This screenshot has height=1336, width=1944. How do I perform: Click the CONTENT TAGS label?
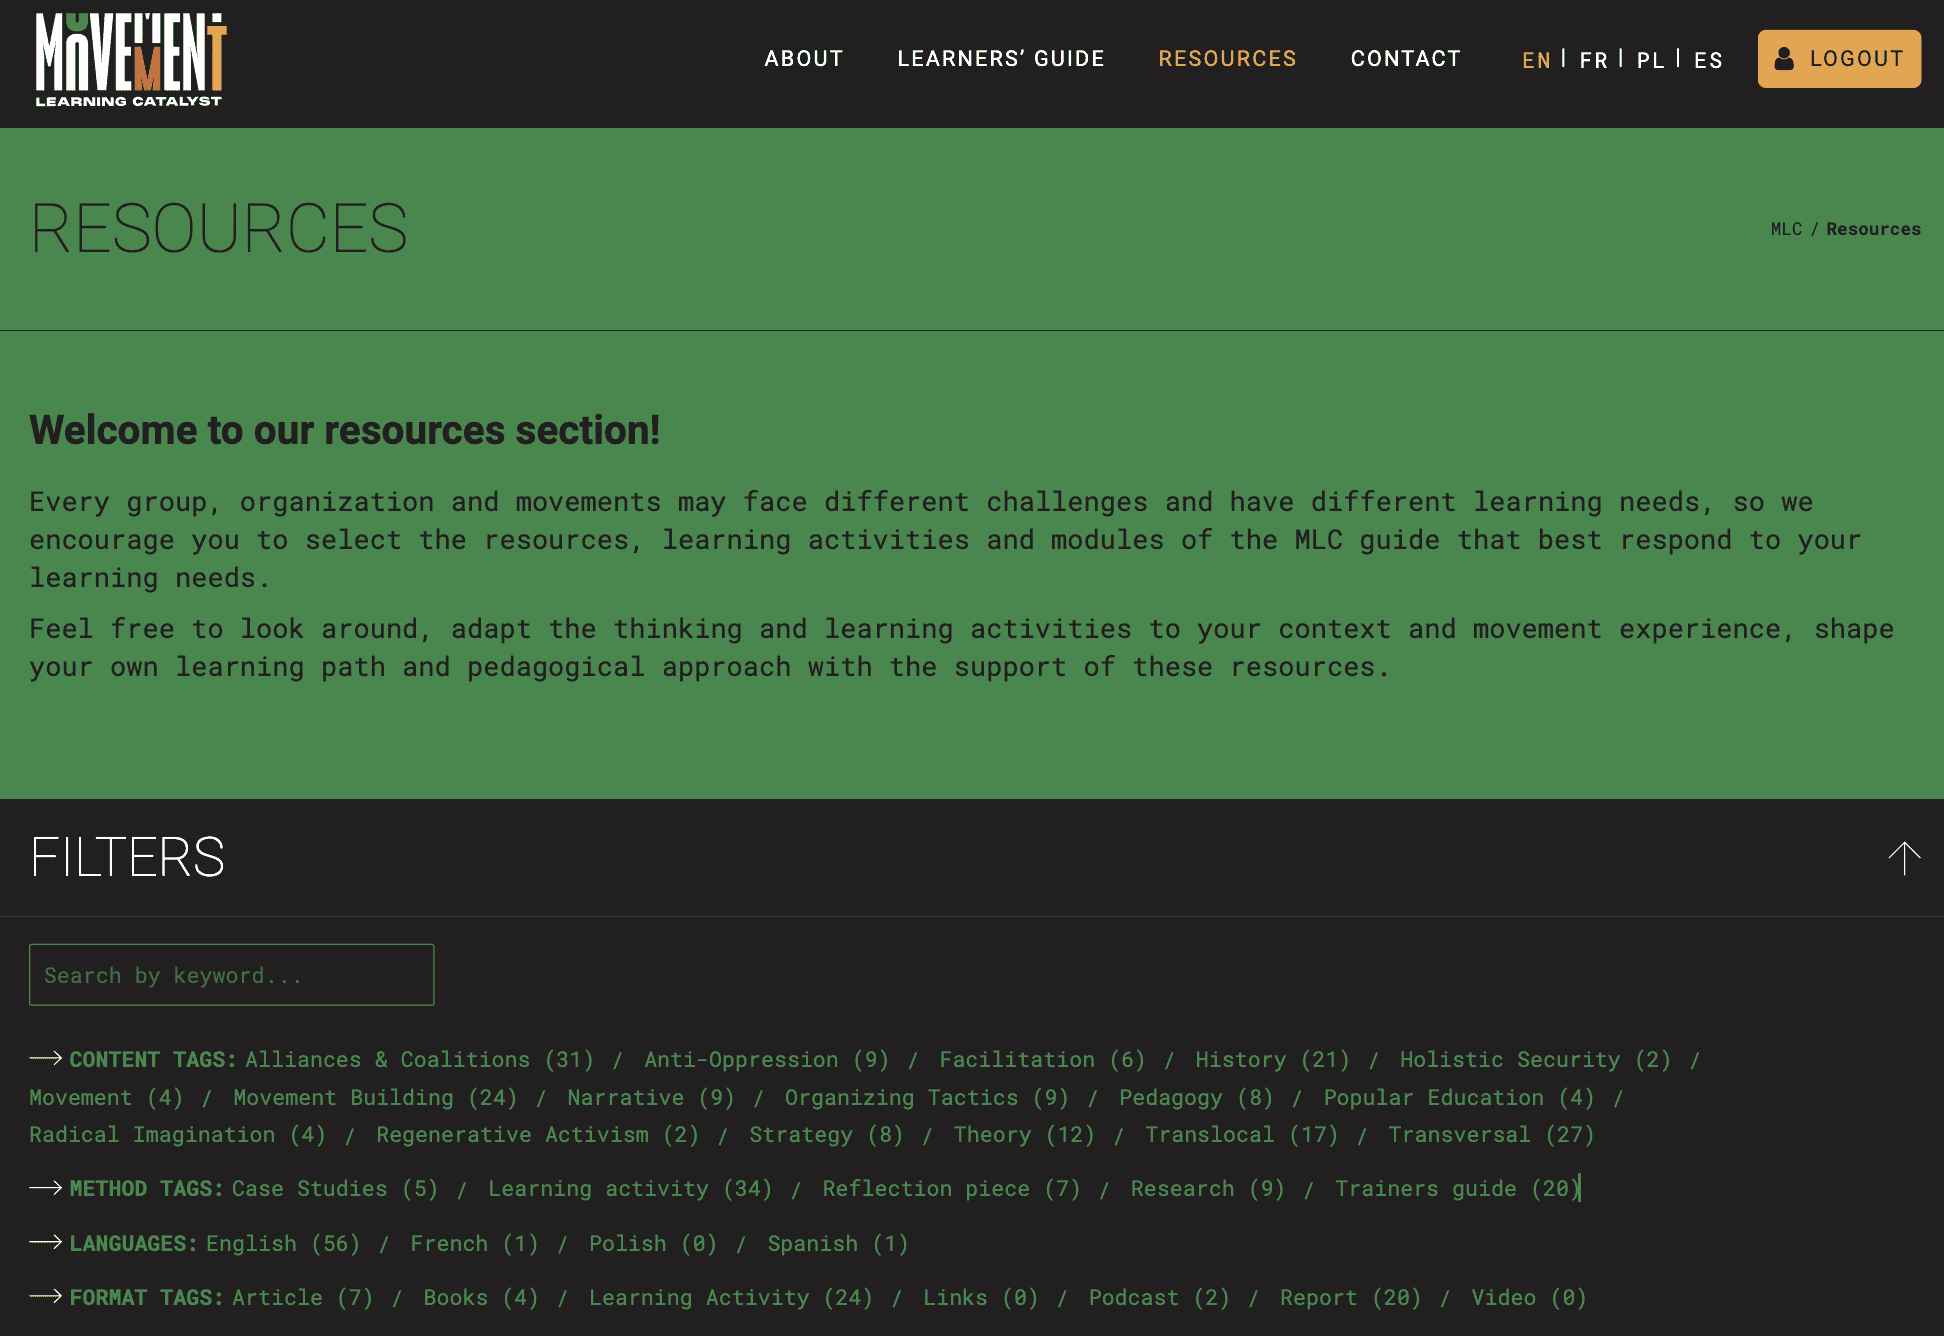153,1059
